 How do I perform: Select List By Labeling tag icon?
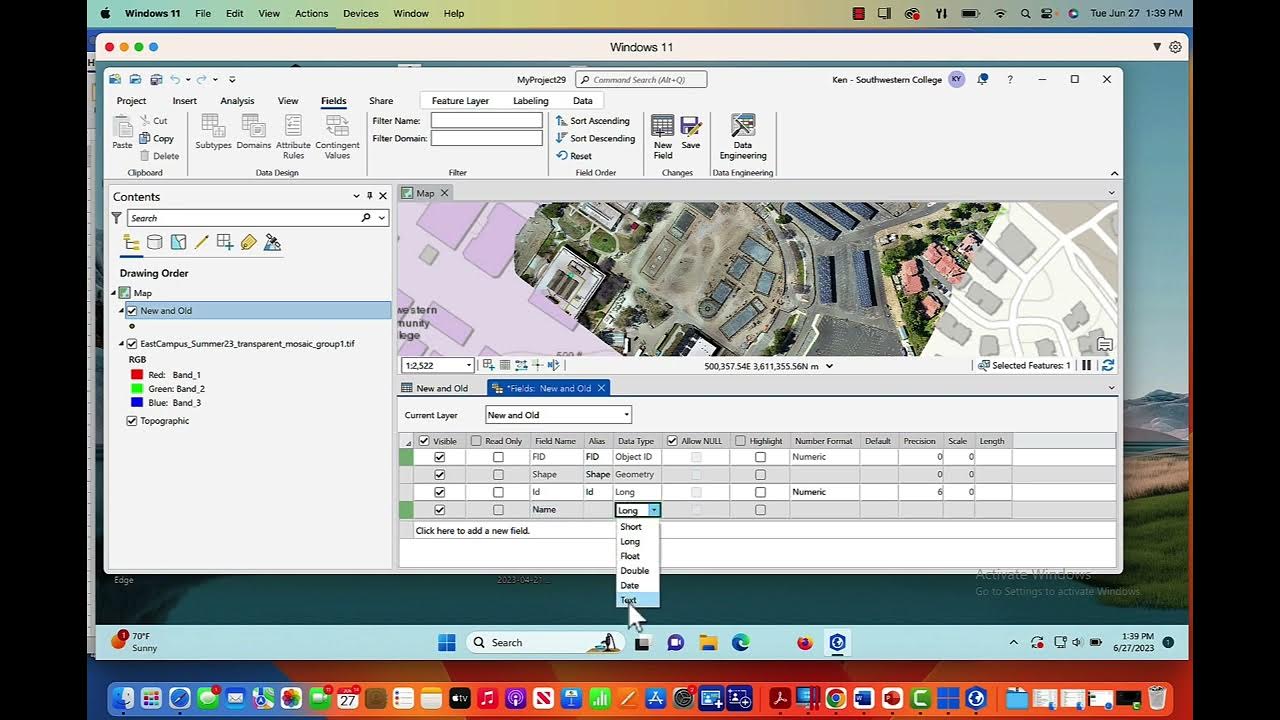(x=249, y=242)
